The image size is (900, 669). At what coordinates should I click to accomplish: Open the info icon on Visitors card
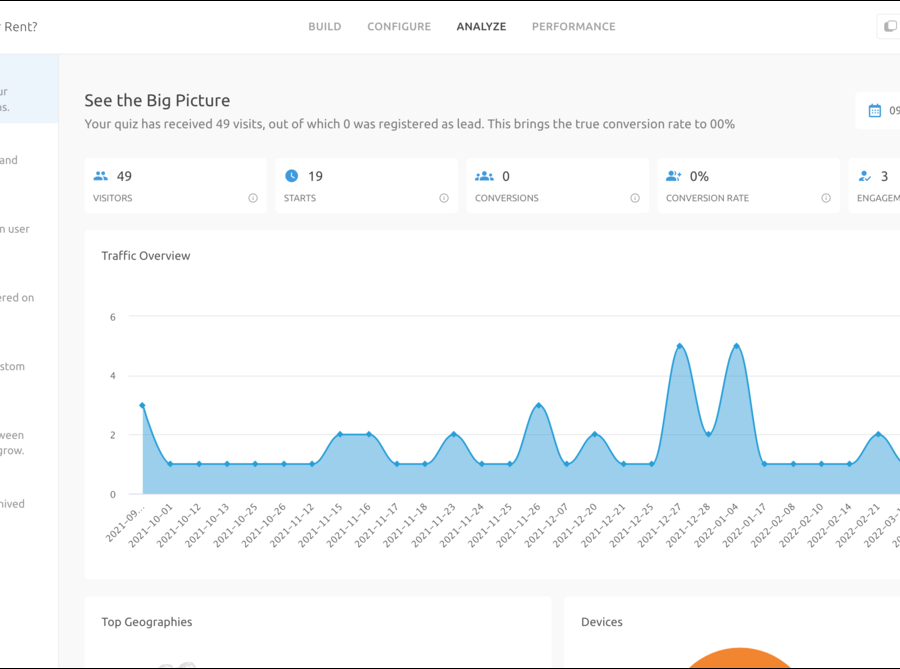pyautogui.click(x=253, y=198)
